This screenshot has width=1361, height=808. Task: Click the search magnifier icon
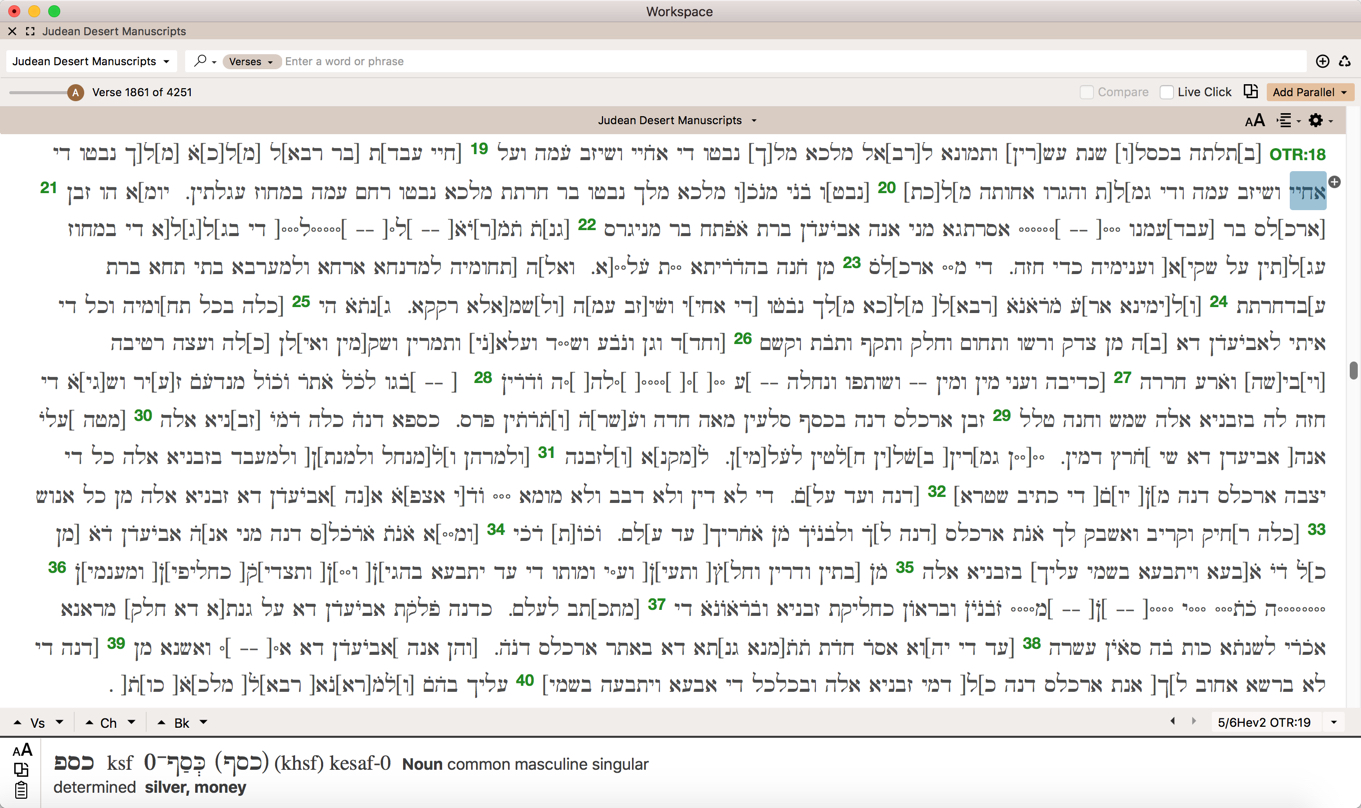pos(201,61)
